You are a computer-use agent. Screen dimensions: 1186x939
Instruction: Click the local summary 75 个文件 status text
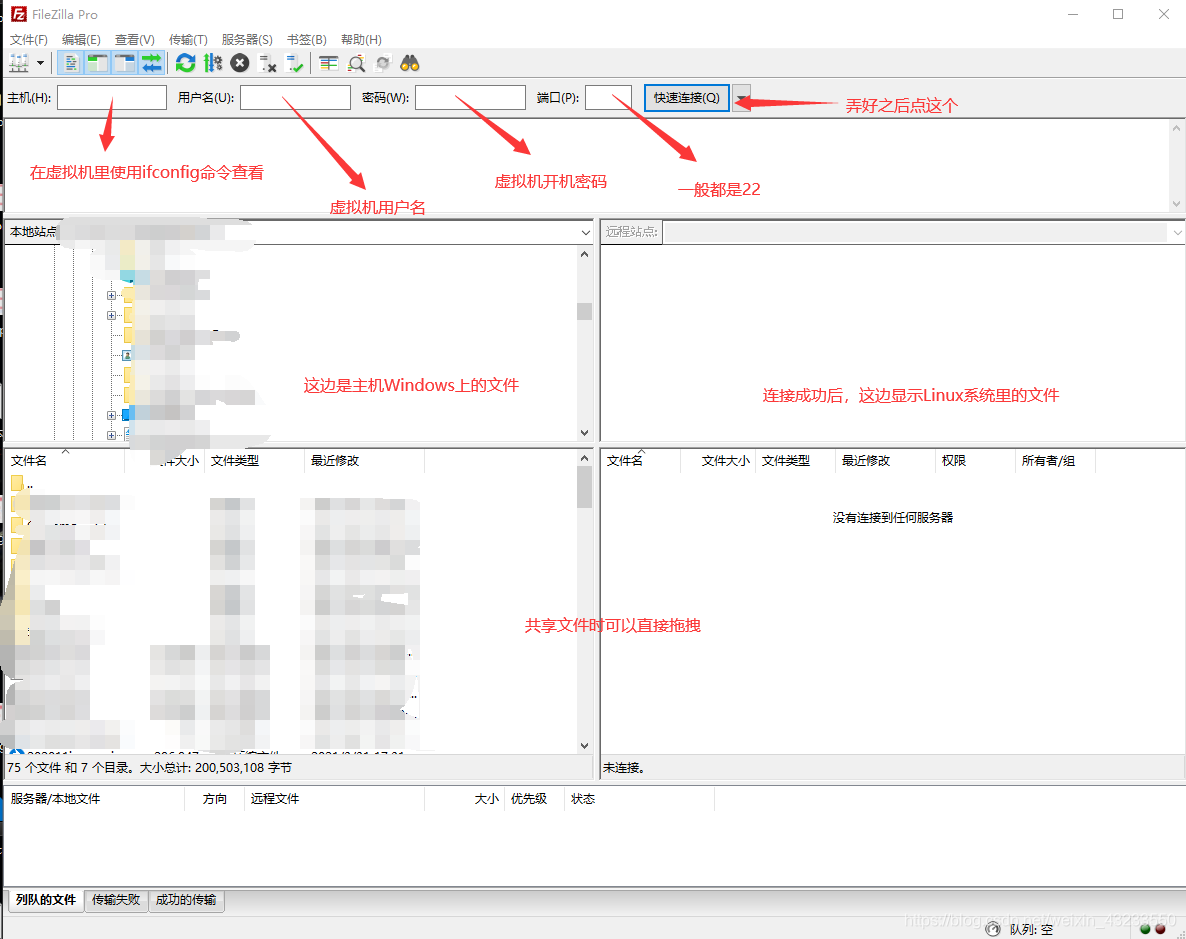point(150,767)
